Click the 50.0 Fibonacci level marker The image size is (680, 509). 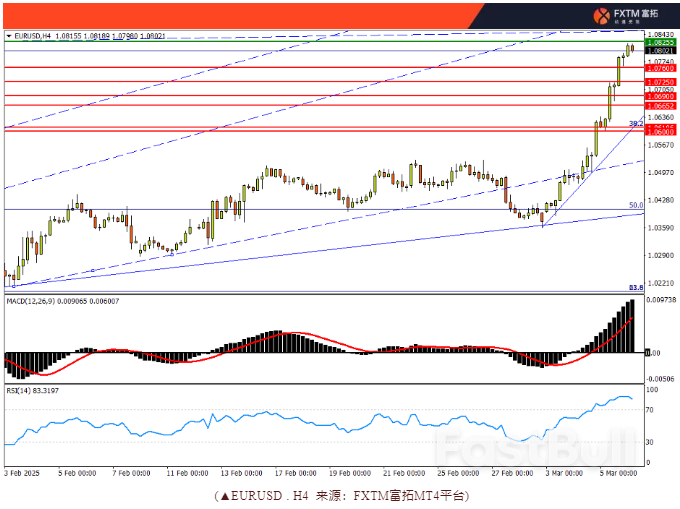point(635,205)
